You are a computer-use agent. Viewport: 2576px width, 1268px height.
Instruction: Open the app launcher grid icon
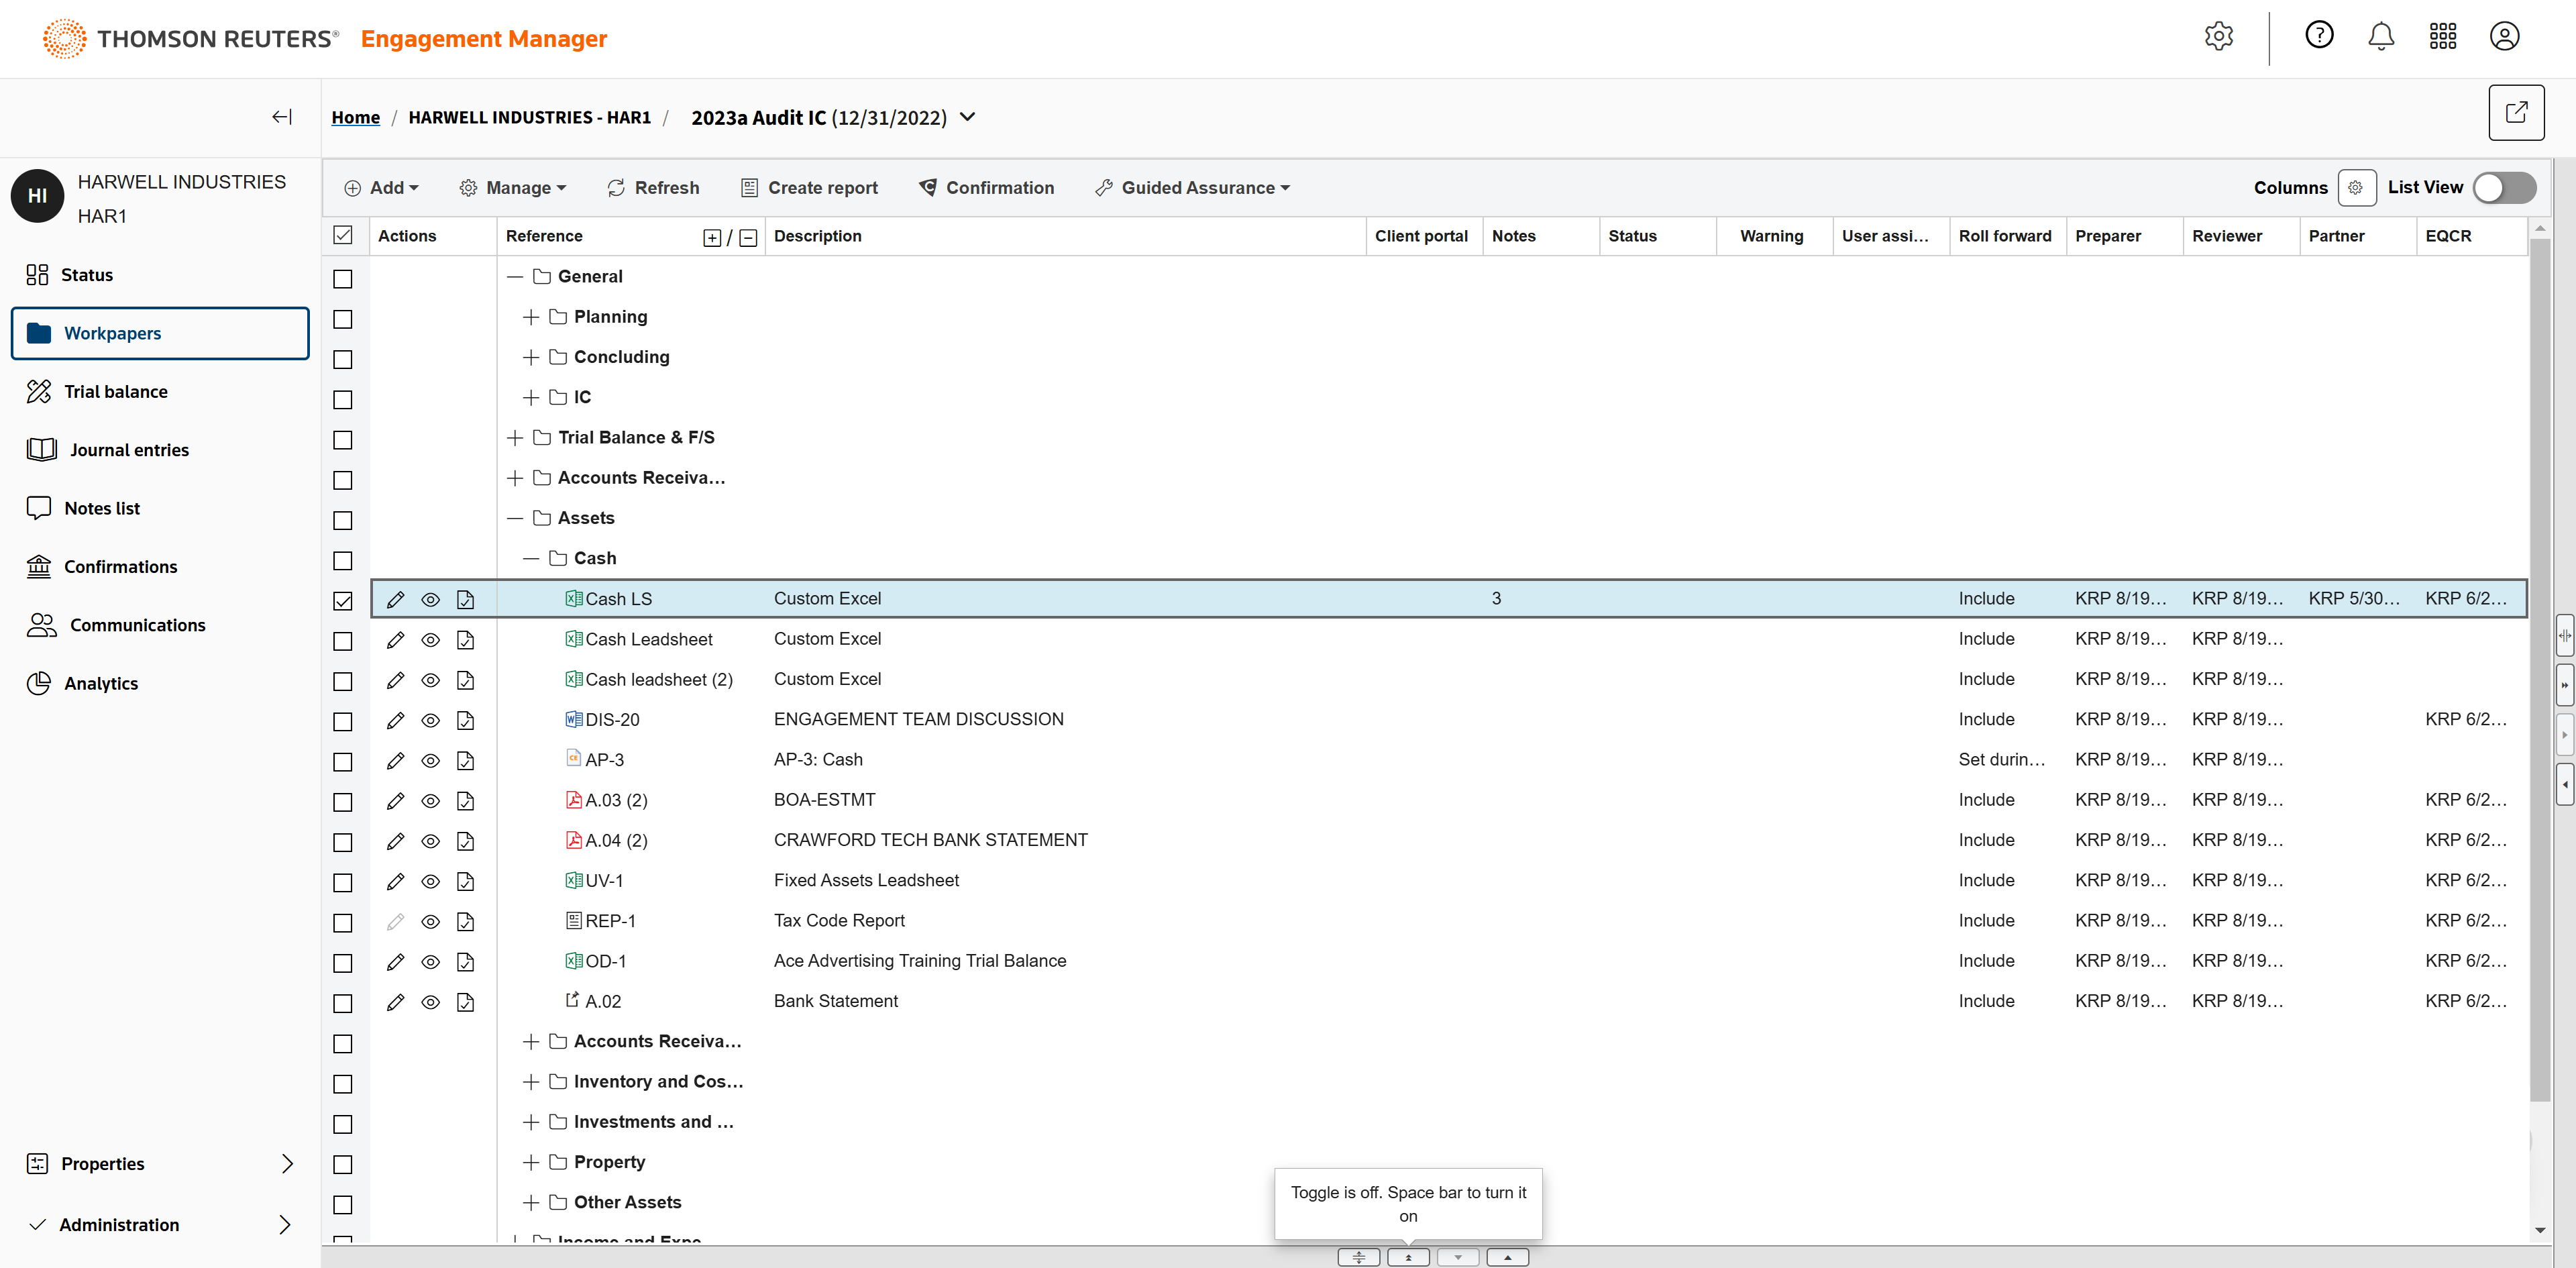tap(2442, 37)
